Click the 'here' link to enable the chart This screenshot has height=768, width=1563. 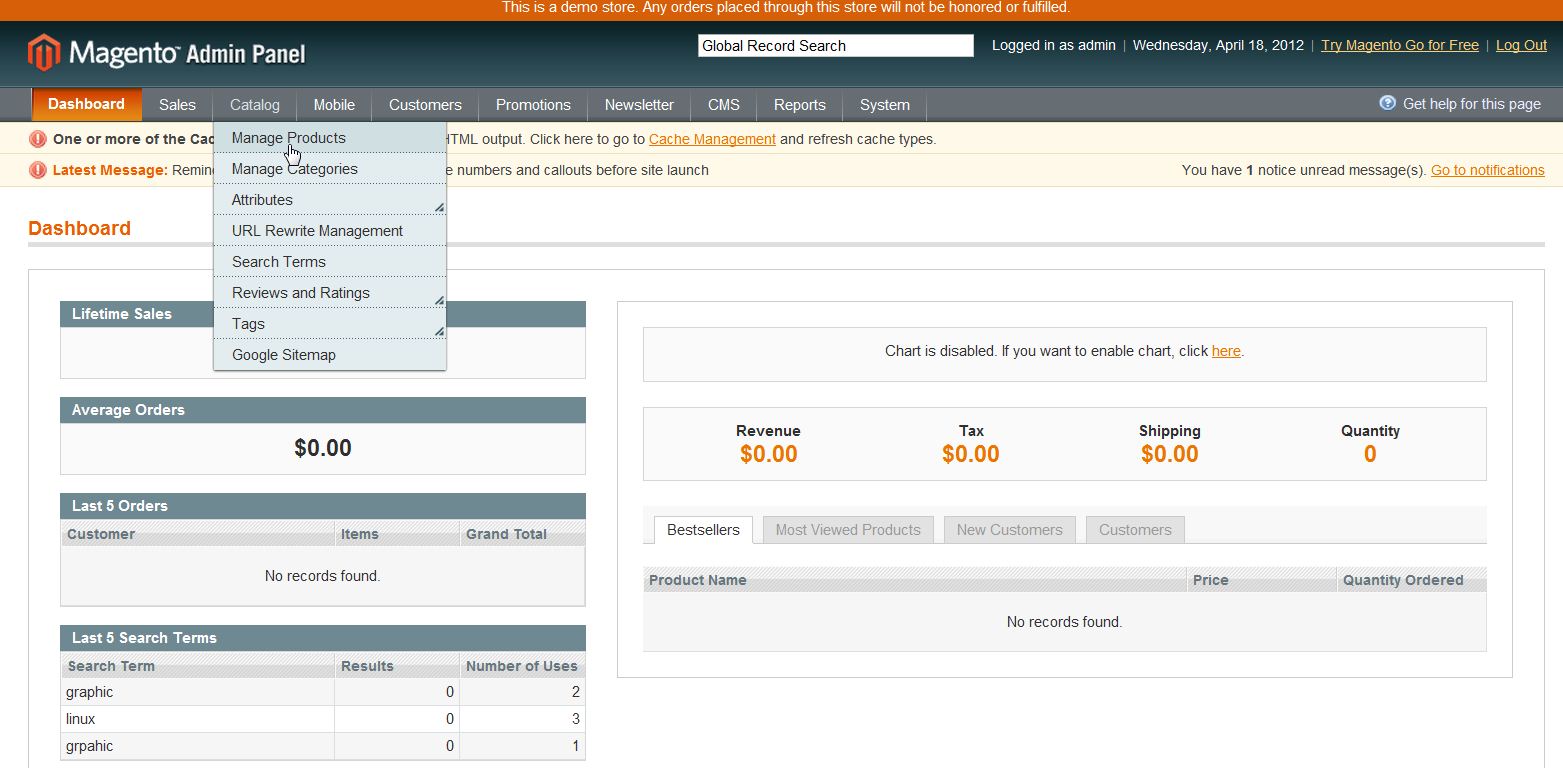1225,351
